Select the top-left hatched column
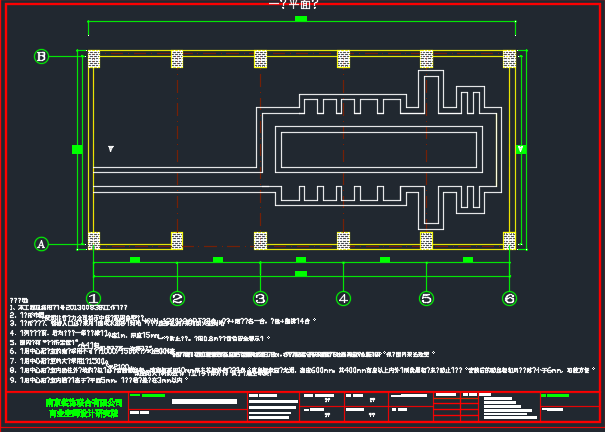Screen dimensions: 605x432 tap(94, 59)
